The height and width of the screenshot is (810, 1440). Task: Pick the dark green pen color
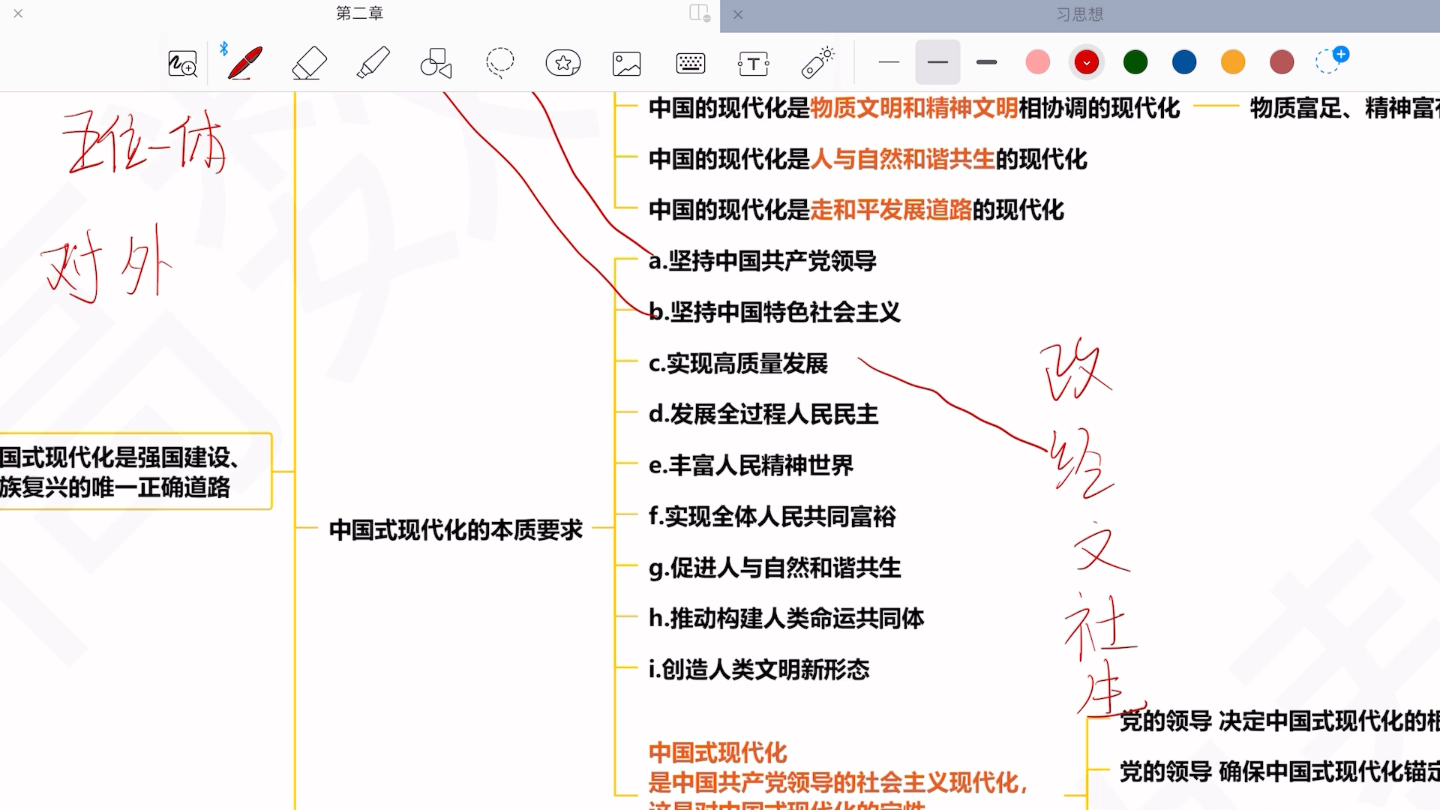(x=1135, y=62)
